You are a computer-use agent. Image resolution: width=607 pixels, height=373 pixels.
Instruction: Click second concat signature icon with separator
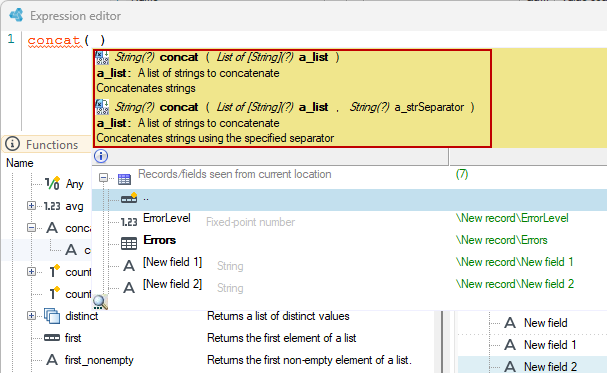tap(102, 107)
